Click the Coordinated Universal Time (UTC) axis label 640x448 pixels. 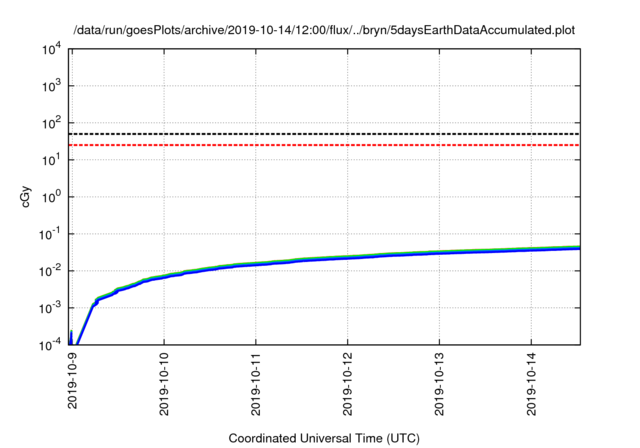pos(324,439)
